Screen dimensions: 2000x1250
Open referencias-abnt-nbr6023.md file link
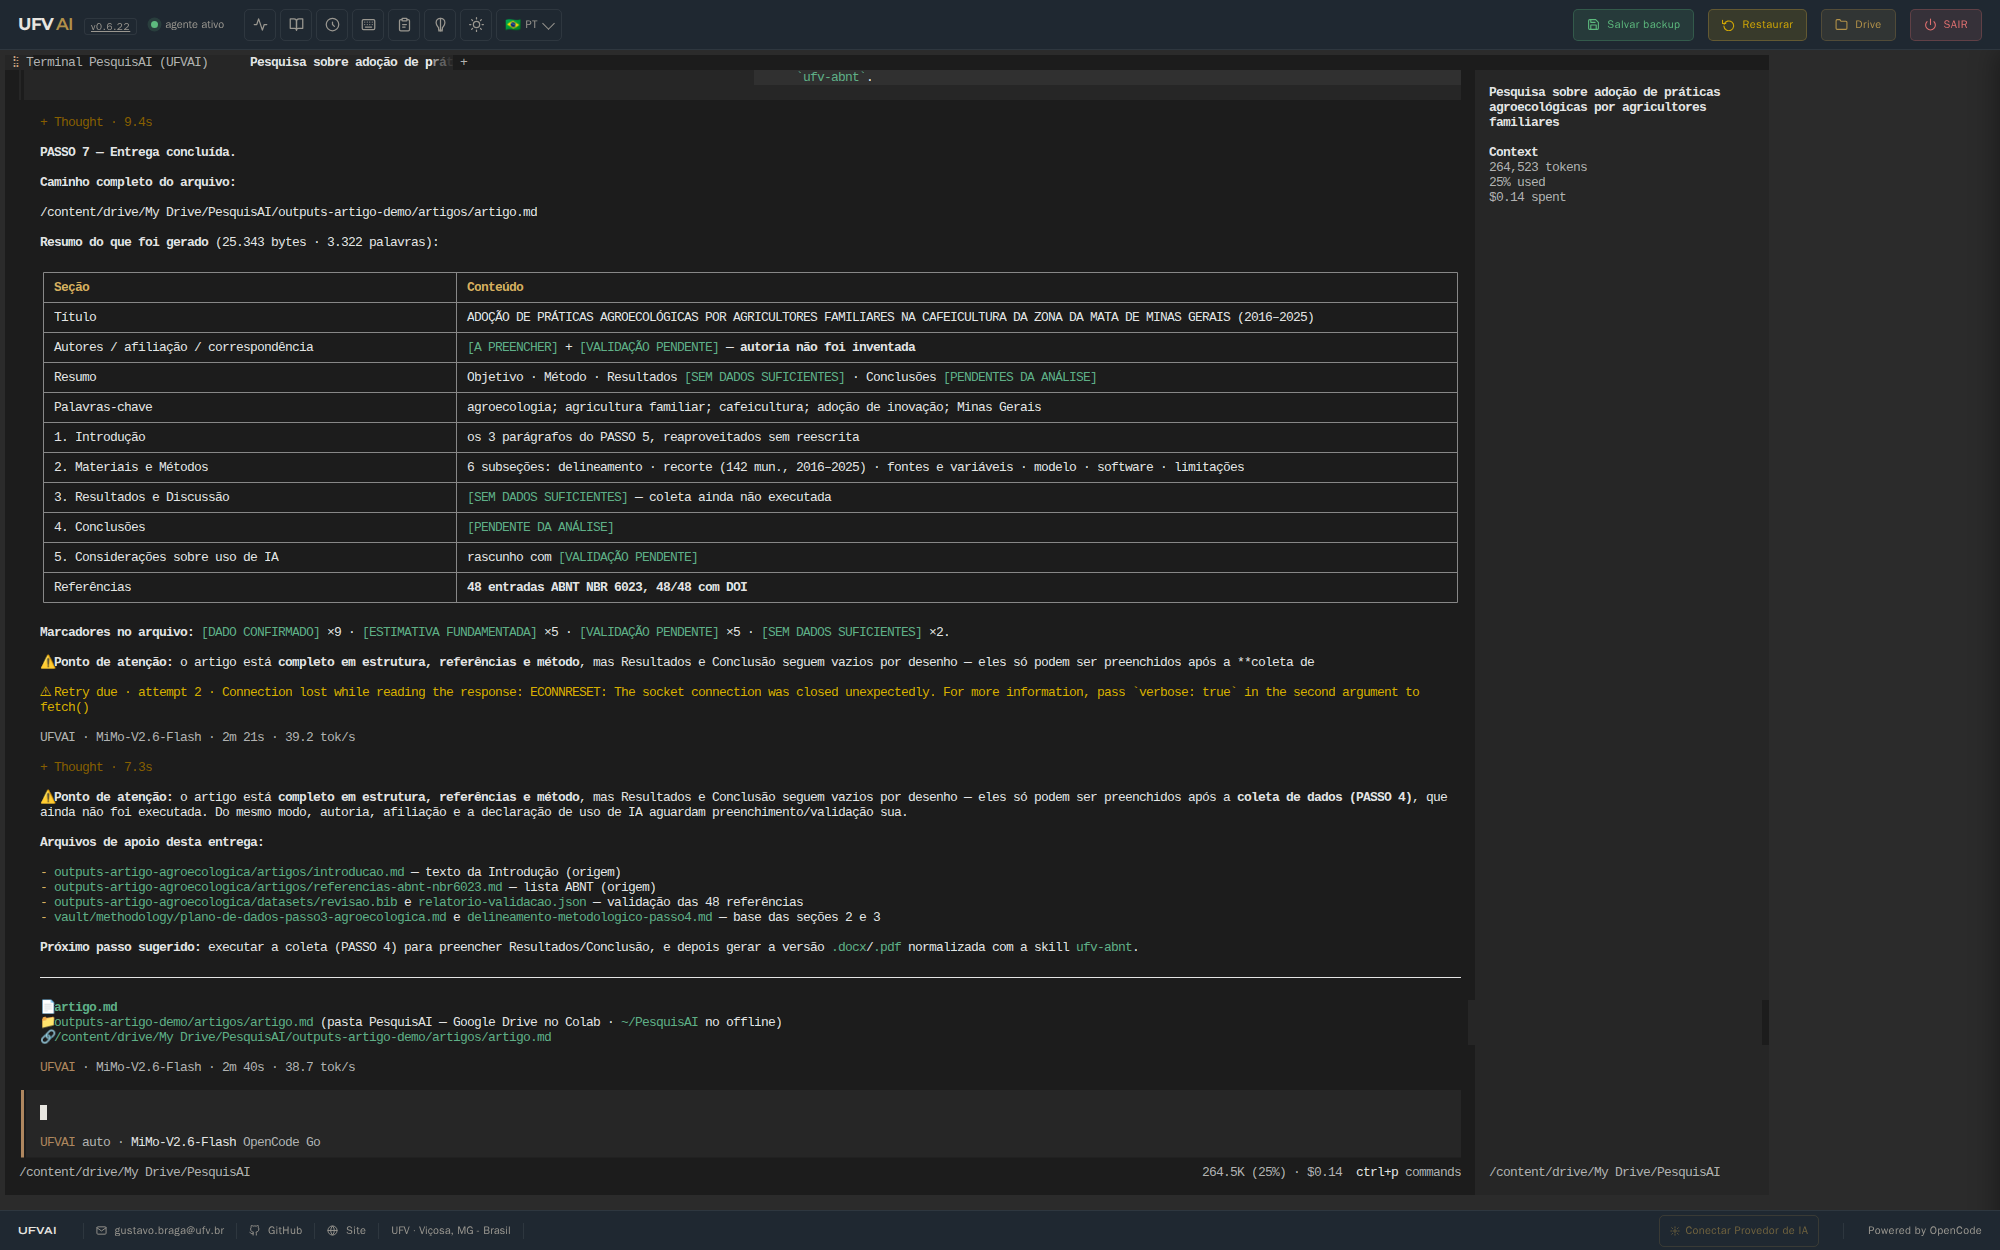[278, 887]
